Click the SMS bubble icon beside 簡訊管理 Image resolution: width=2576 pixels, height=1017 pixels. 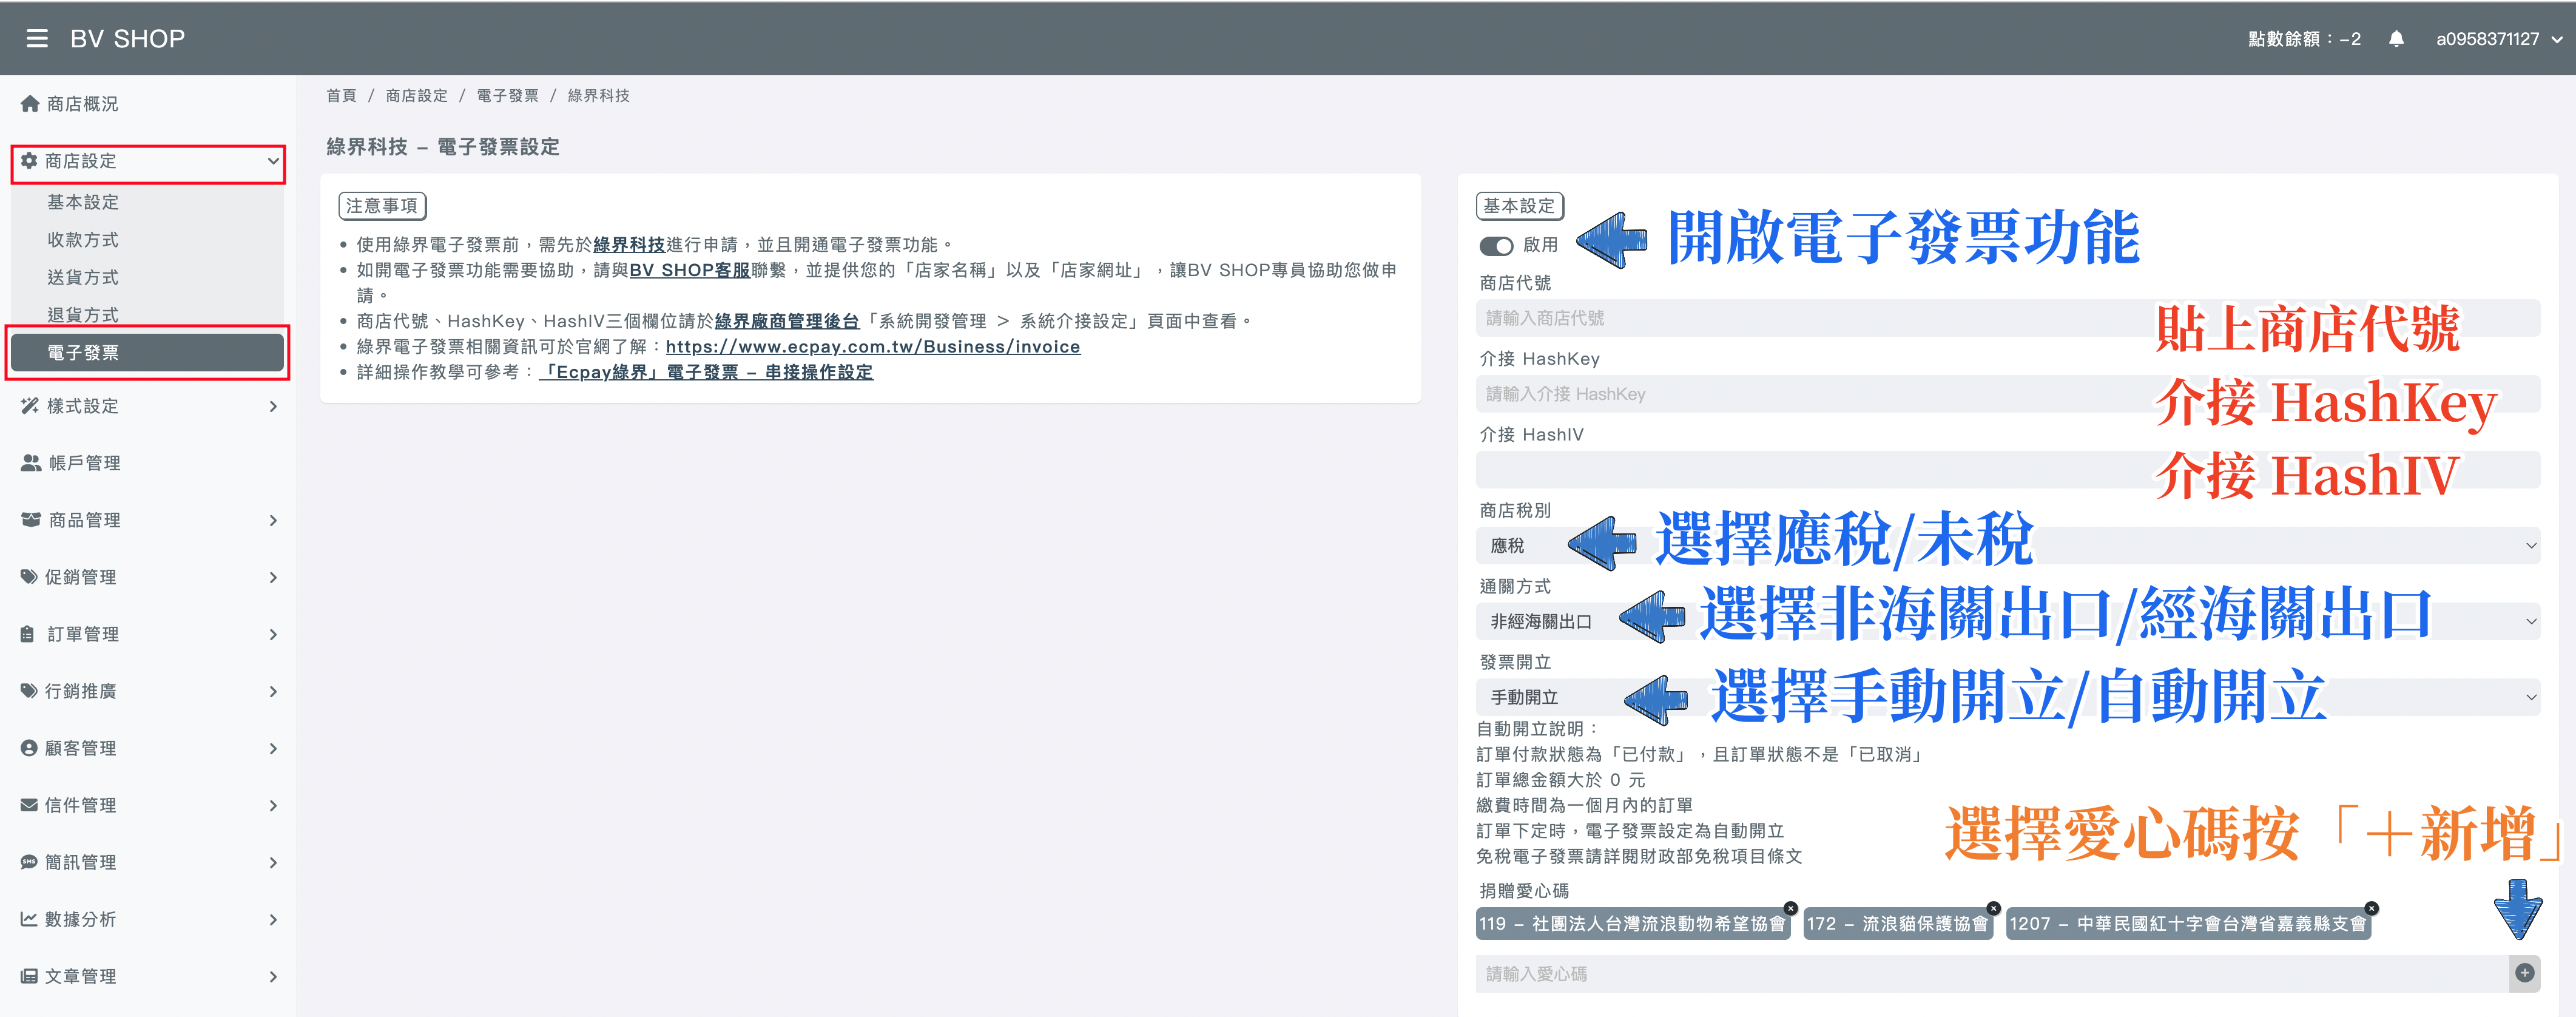point(29,862)
